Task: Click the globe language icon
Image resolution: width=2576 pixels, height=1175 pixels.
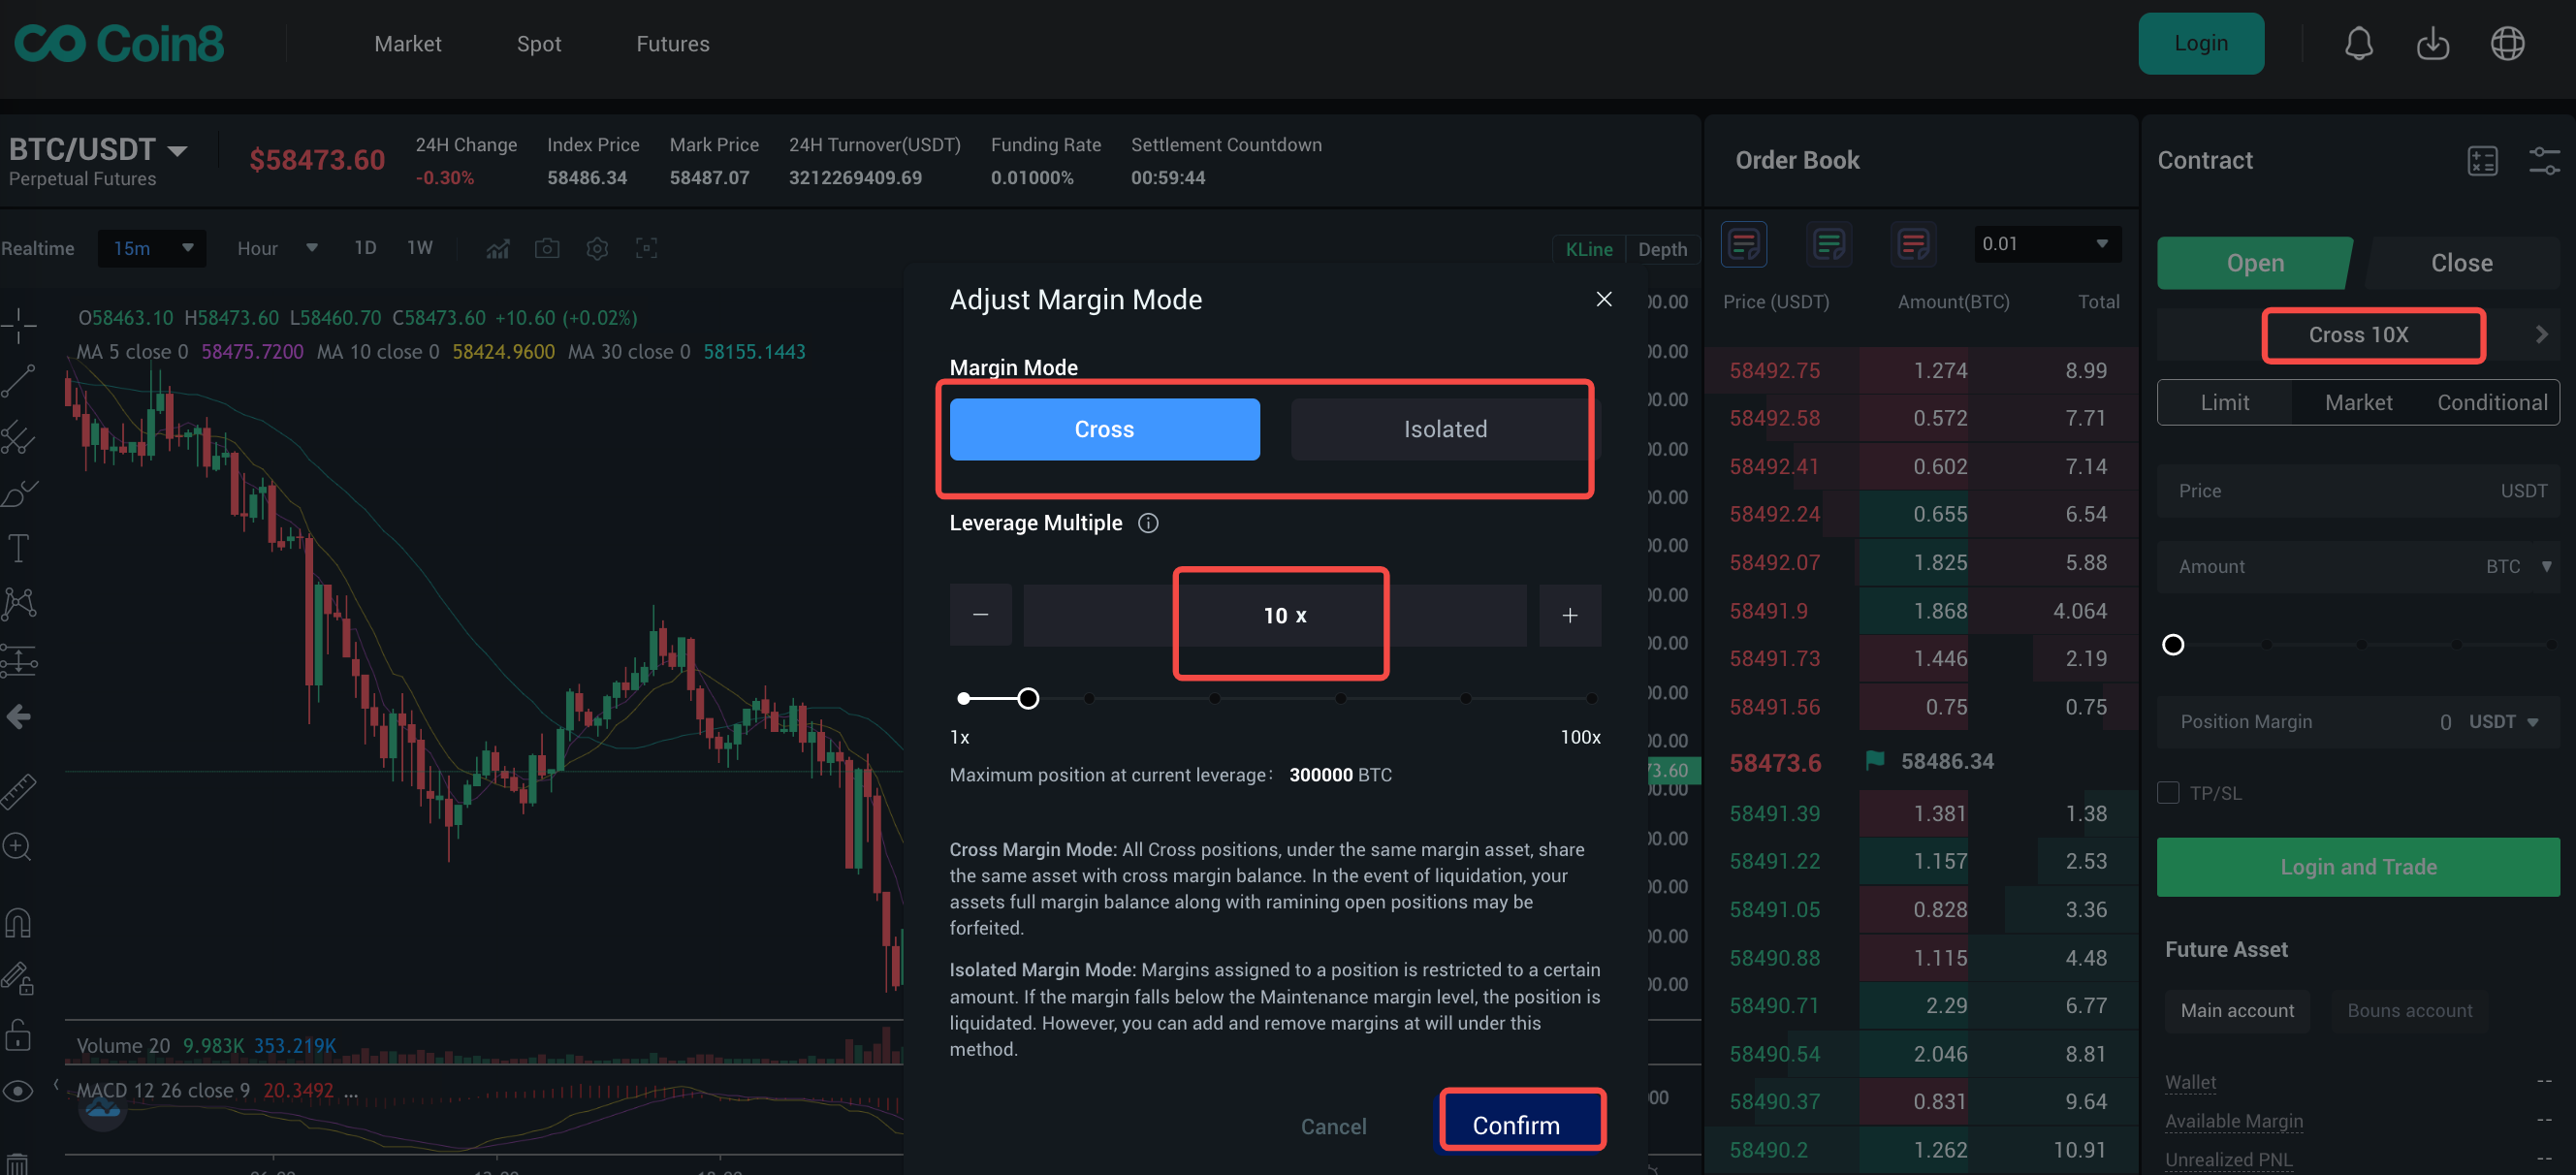Action: 2507,44
